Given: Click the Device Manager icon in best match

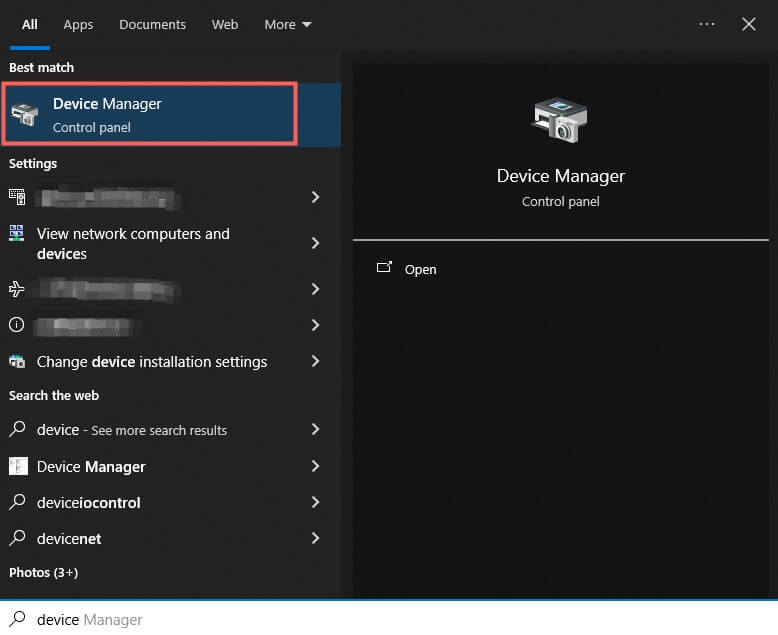Looking at the screenshot, I should 25,114.
